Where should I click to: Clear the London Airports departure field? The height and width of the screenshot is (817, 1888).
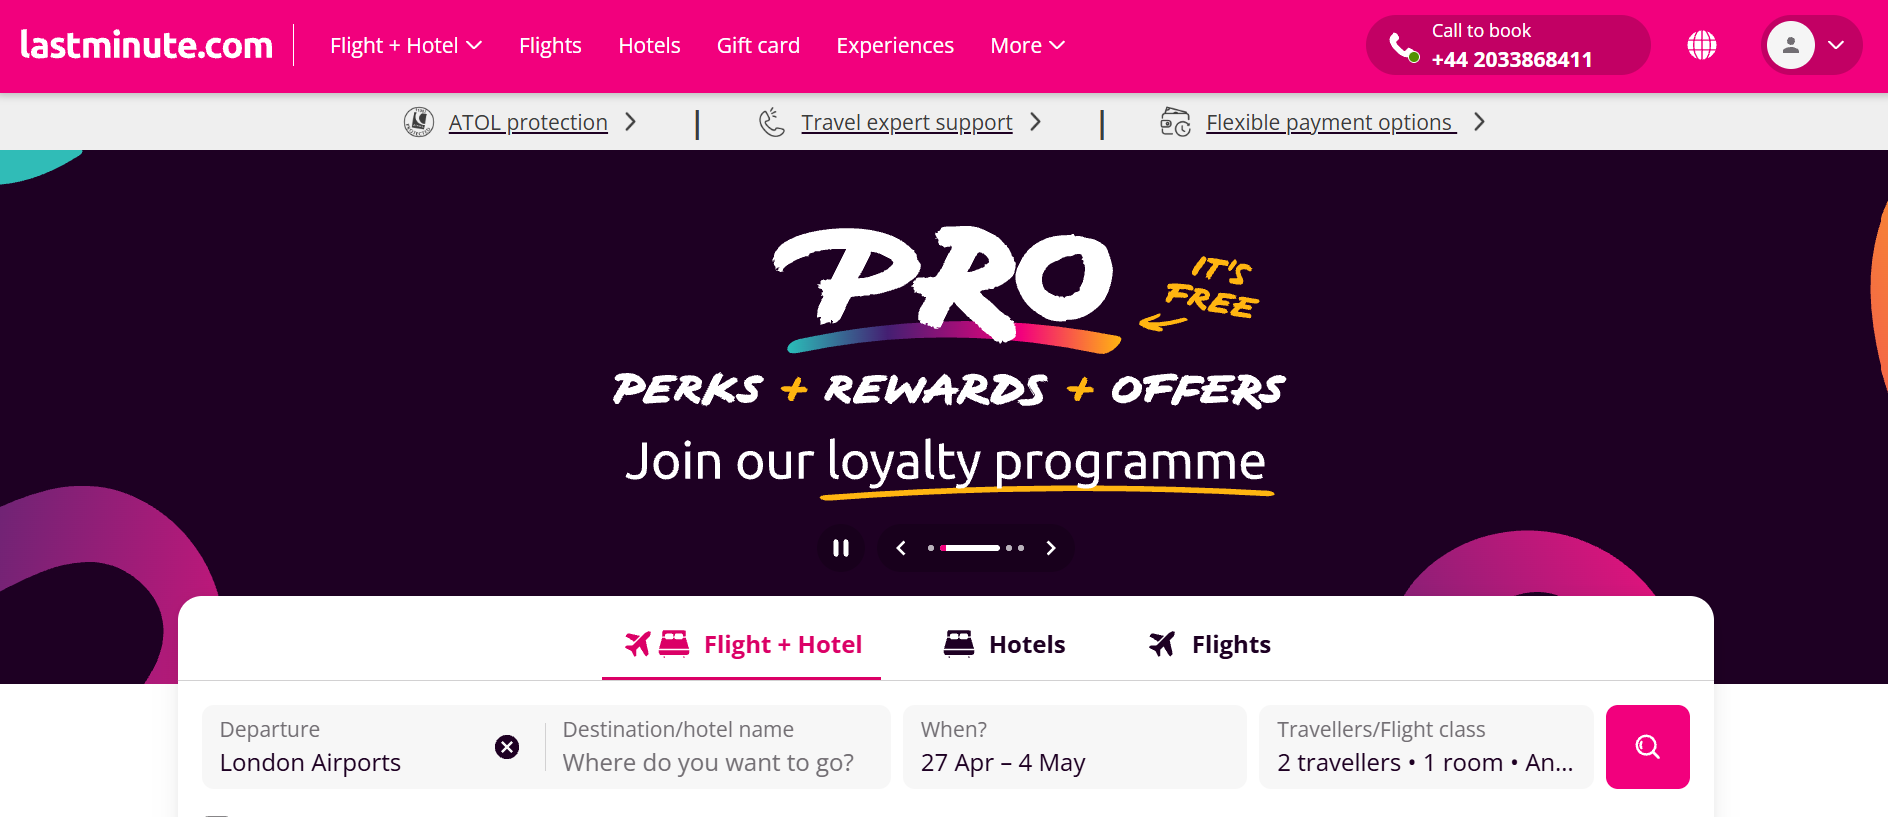(x=507, y=747)
